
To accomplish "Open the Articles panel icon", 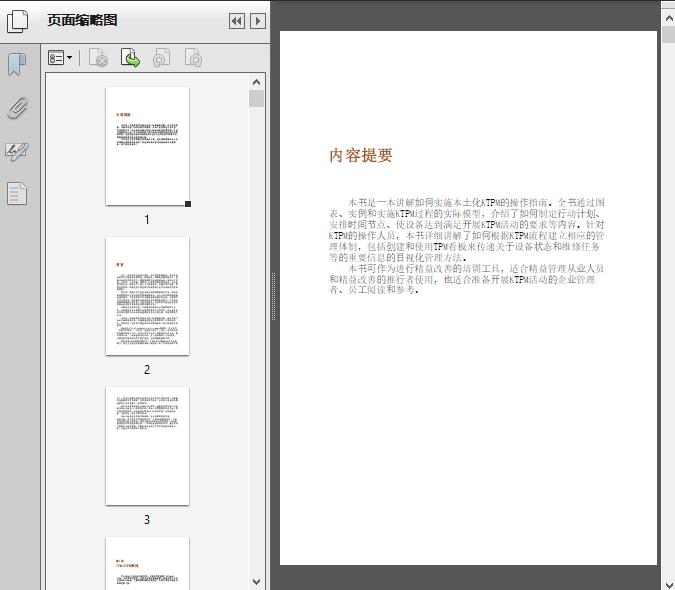I will pos(17,193).
